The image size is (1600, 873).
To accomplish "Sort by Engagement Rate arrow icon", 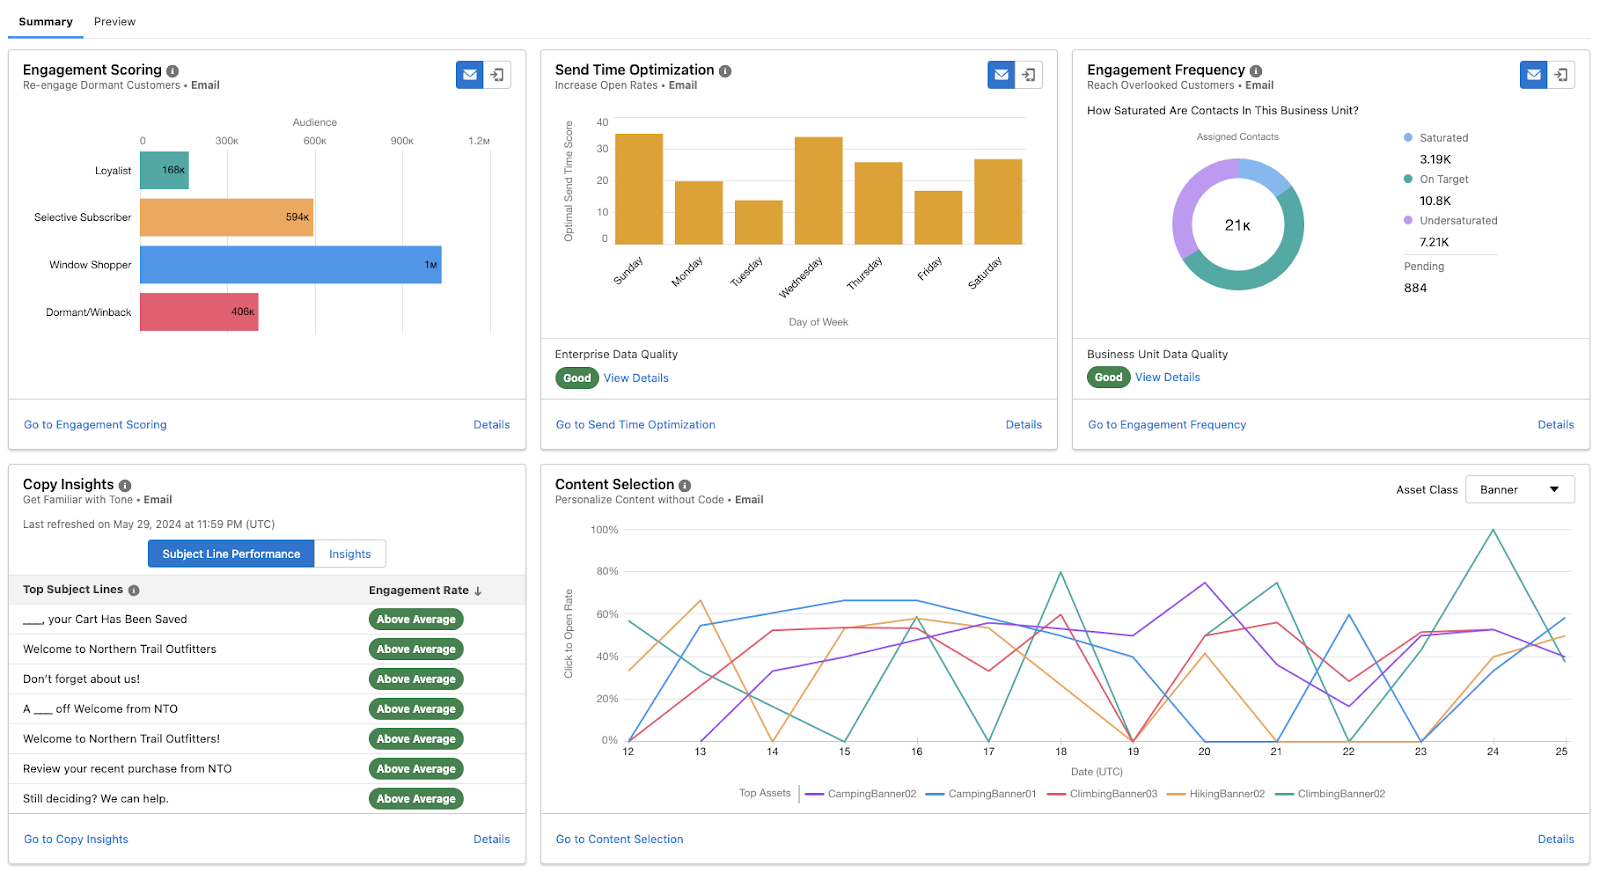I will click(478, 591).
